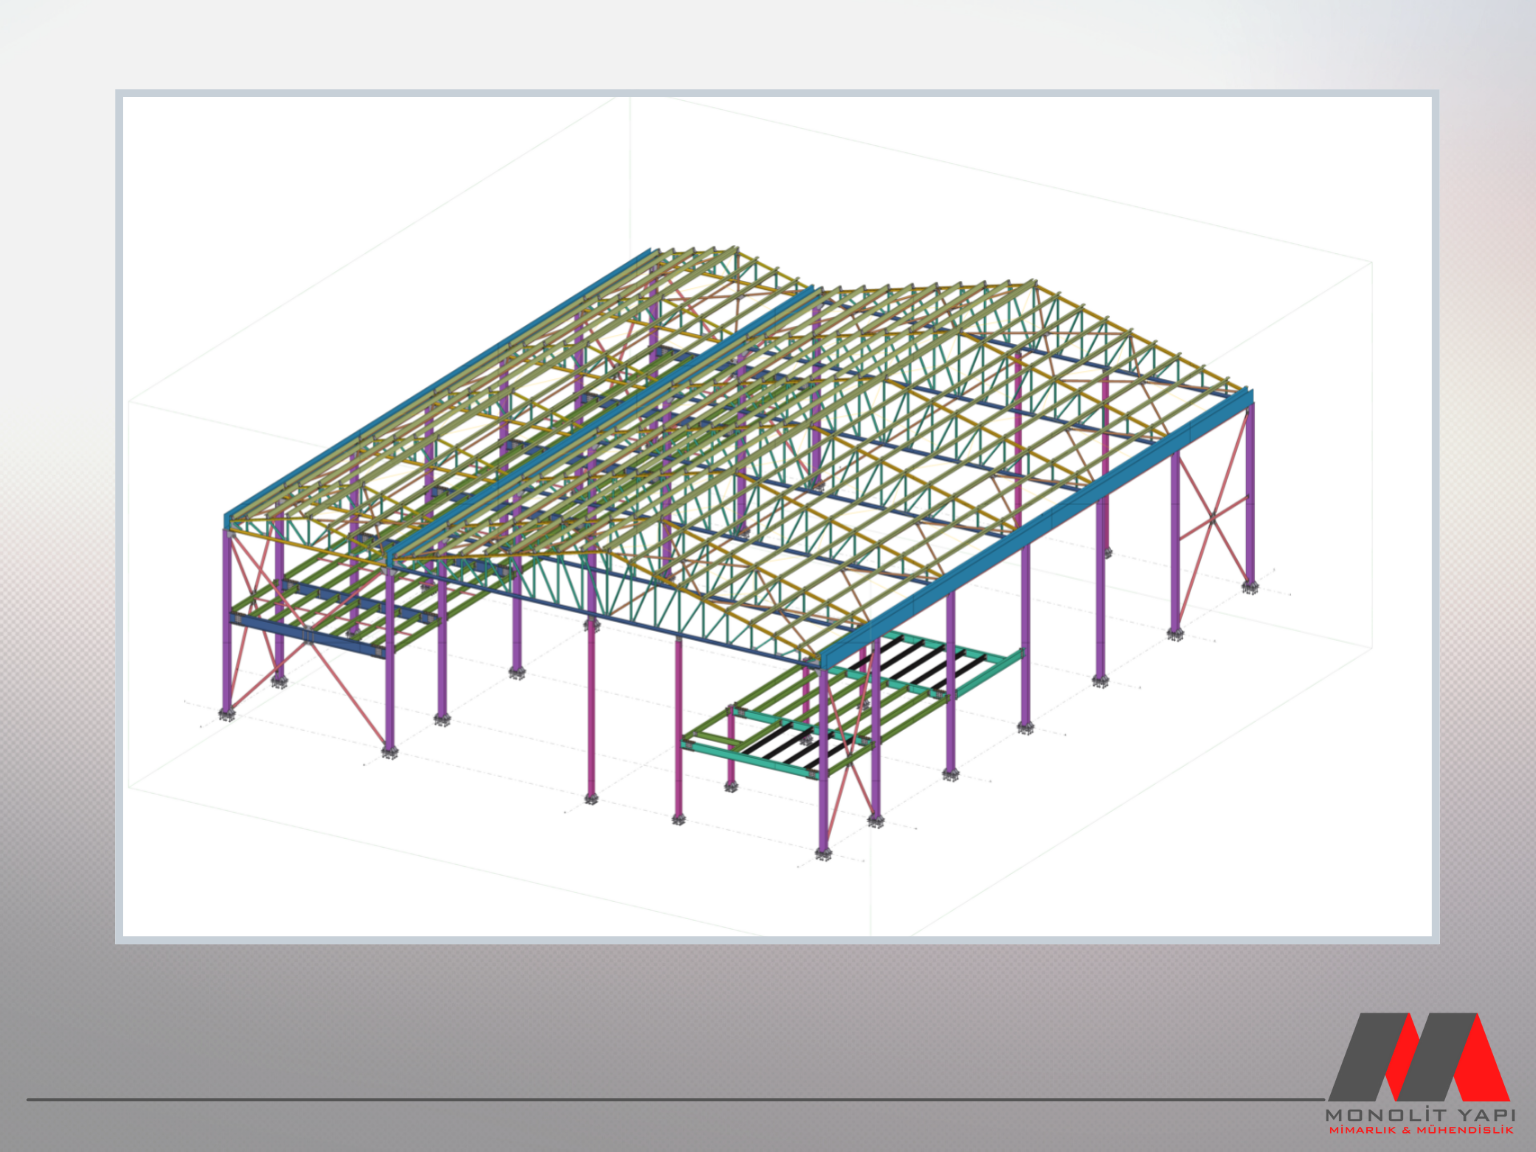Image resolution: width=1536 pixels, height=1152 pixels.
Task: Click the red and gray M logo
Action: 1418,1057
